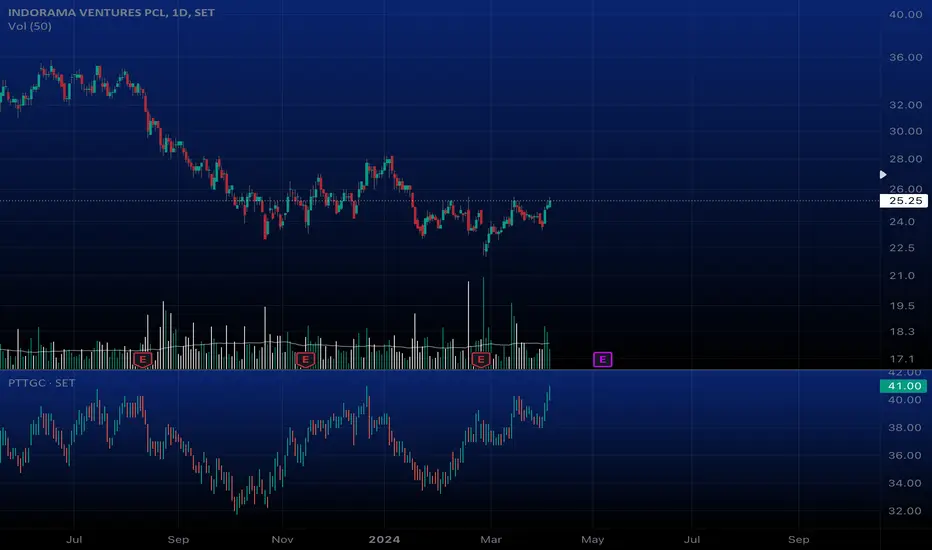Click the 28.00 price axis value

pos(905,159)
